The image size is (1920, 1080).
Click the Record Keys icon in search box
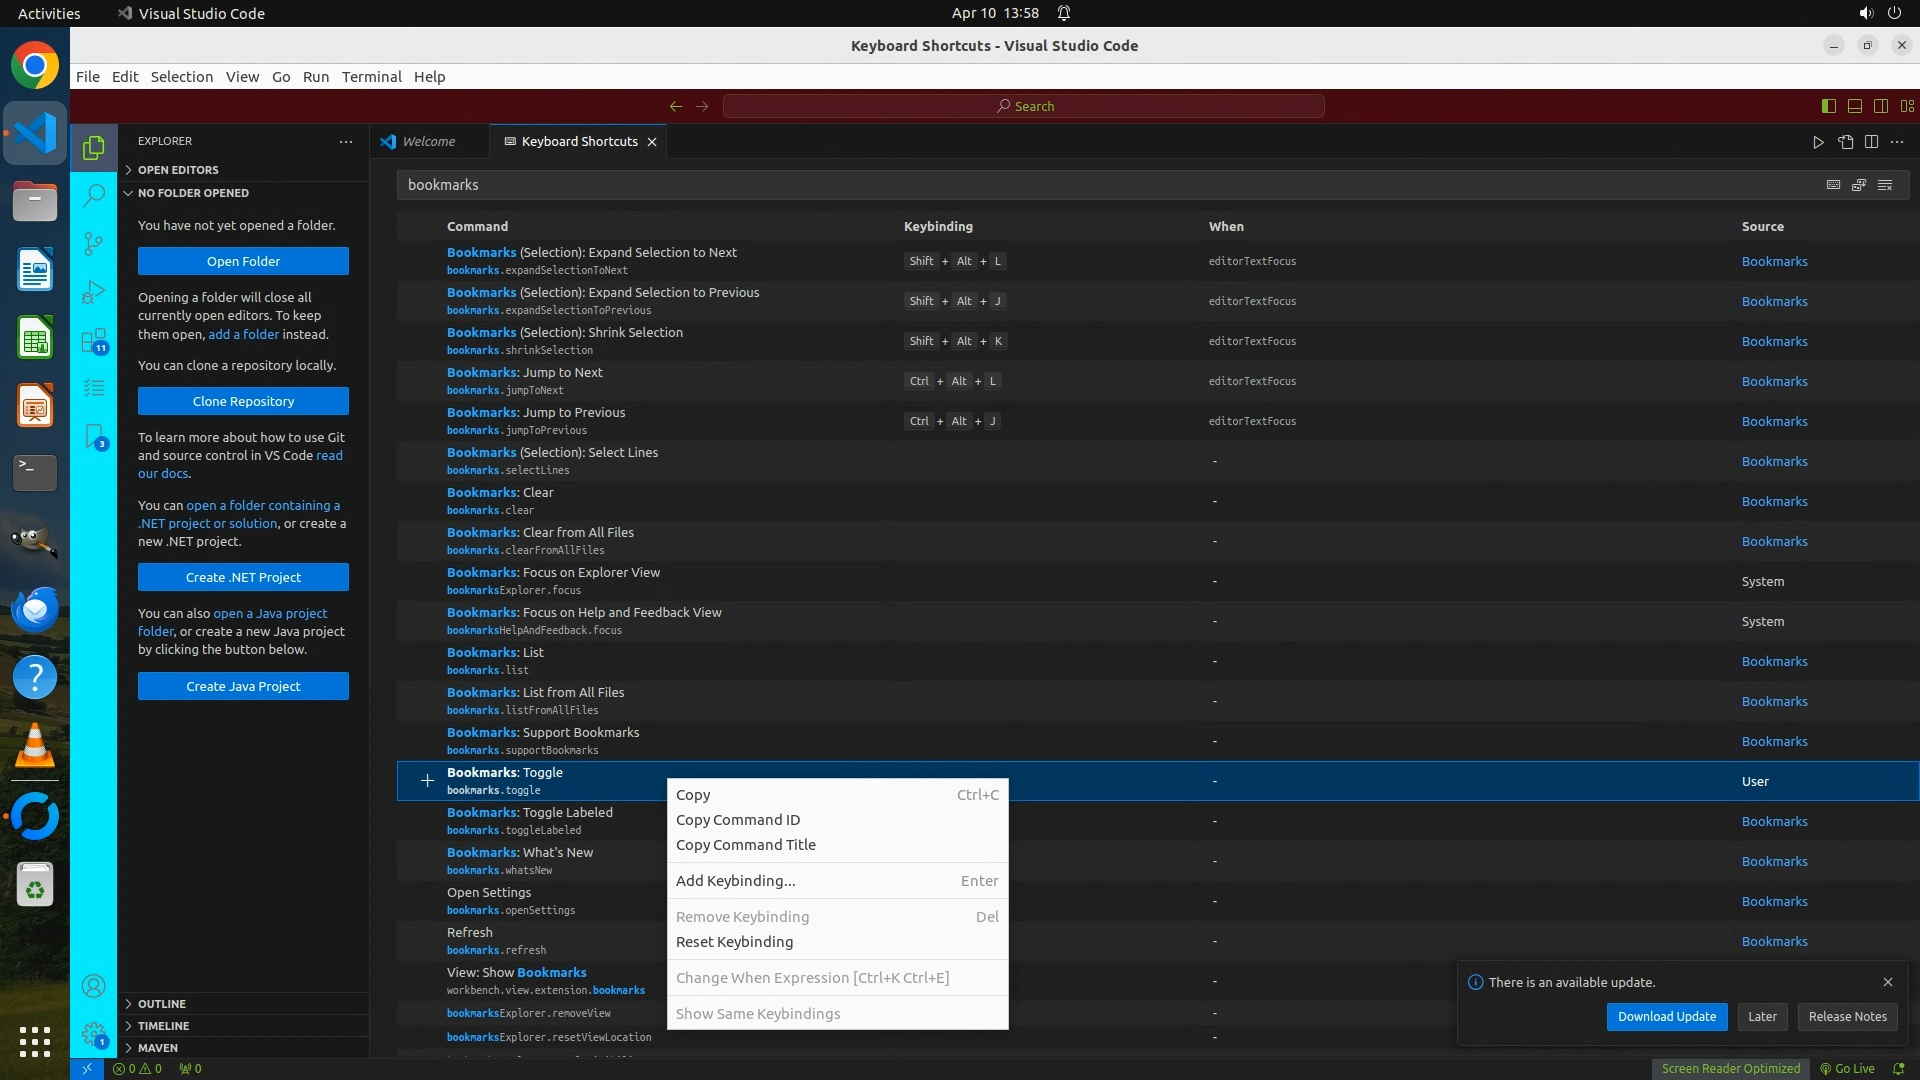(1833, 185)
